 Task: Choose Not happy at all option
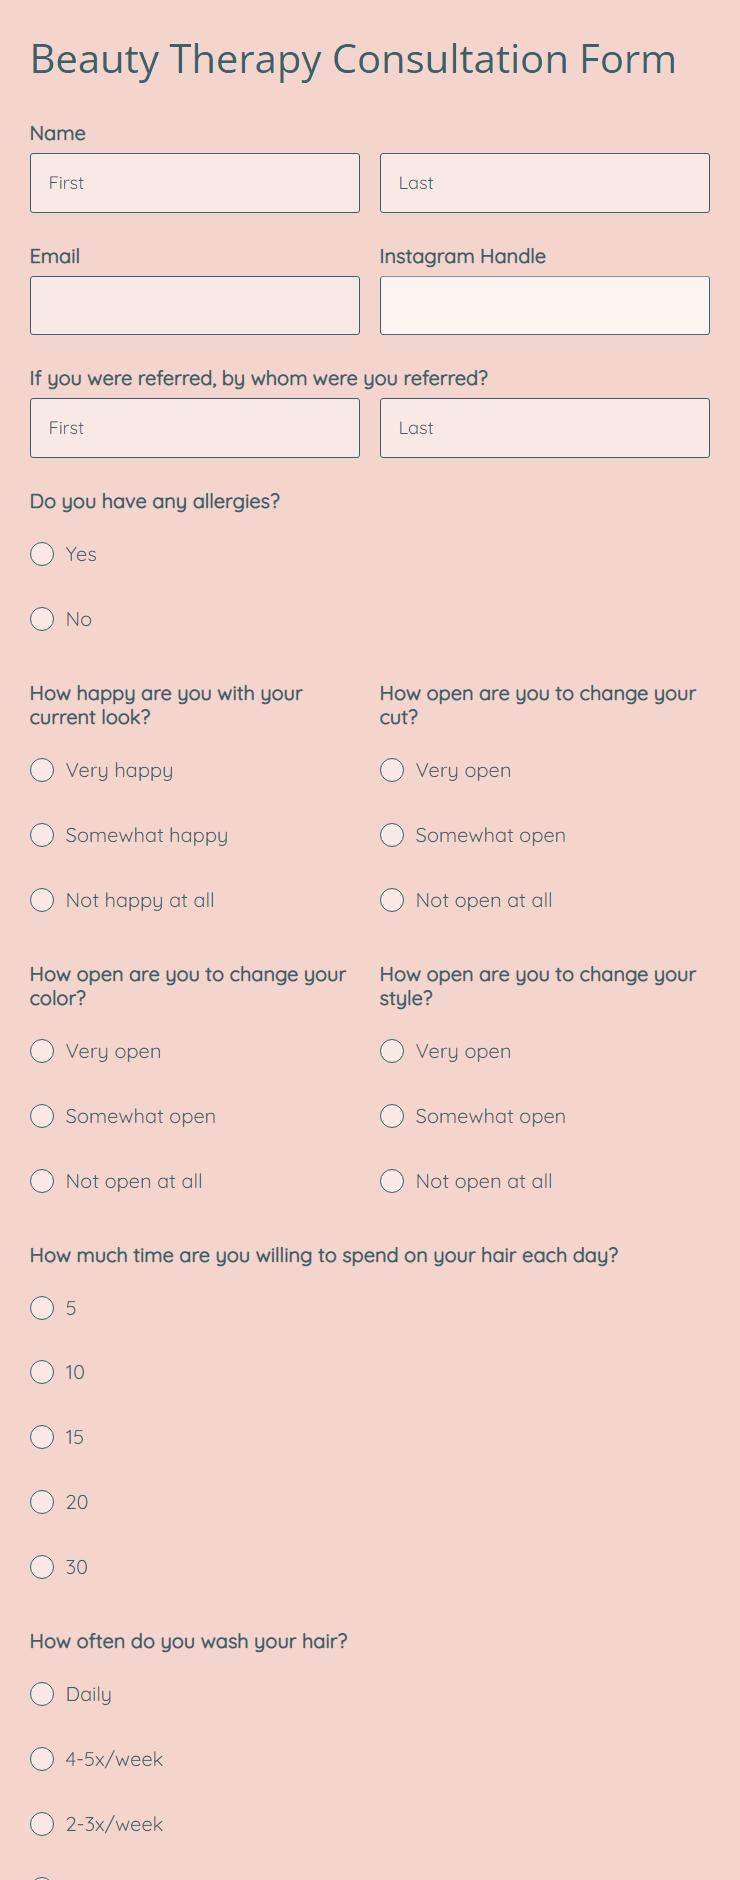(42, 900)
